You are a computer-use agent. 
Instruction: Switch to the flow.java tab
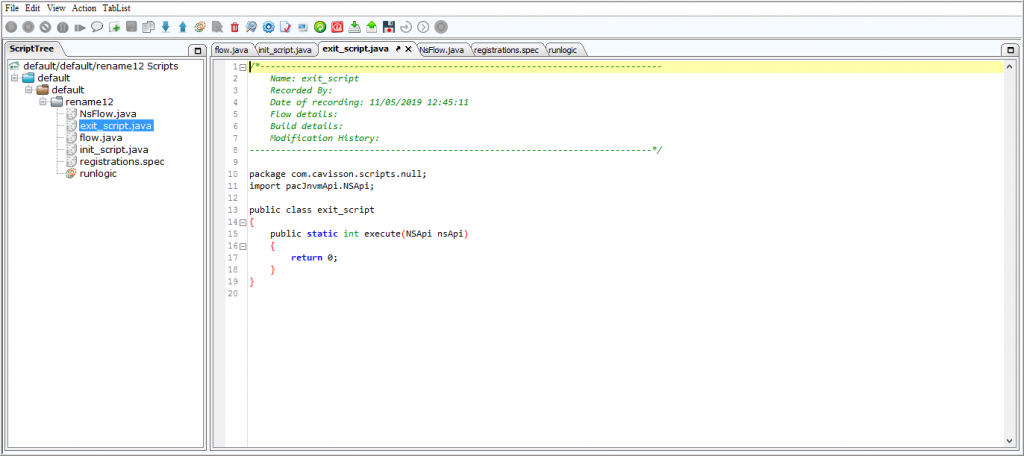tap(231, 50)
